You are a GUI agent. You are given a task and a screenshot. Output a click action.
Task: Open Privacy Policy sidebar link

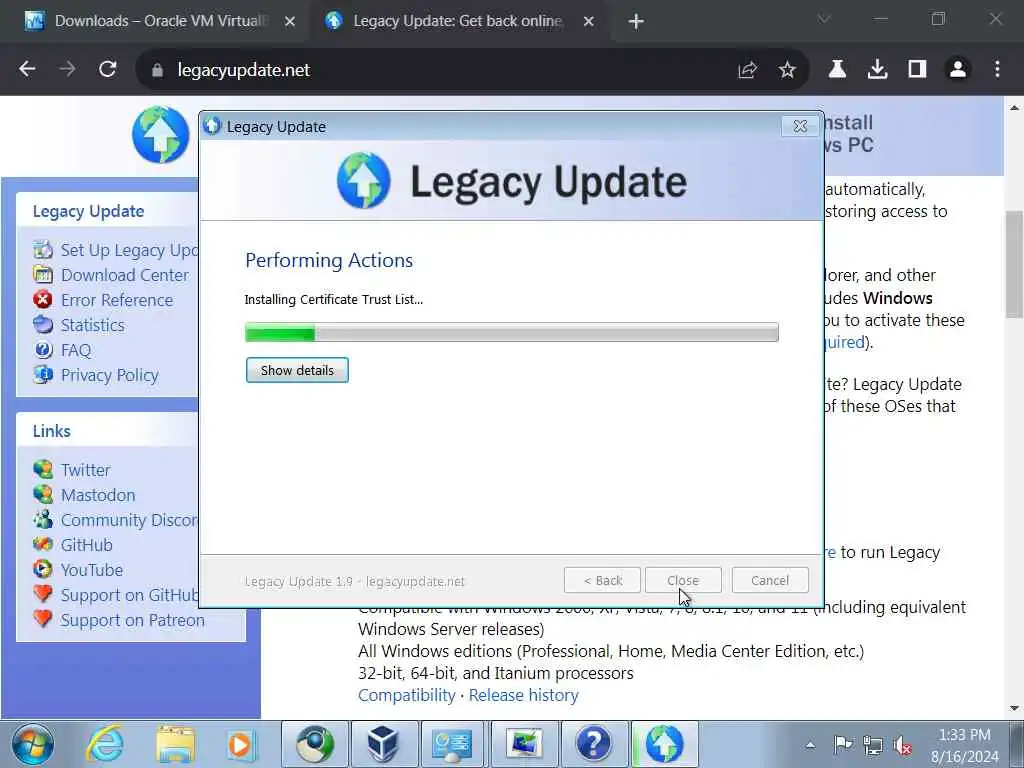pyautogui.click(x=110, y=375)
